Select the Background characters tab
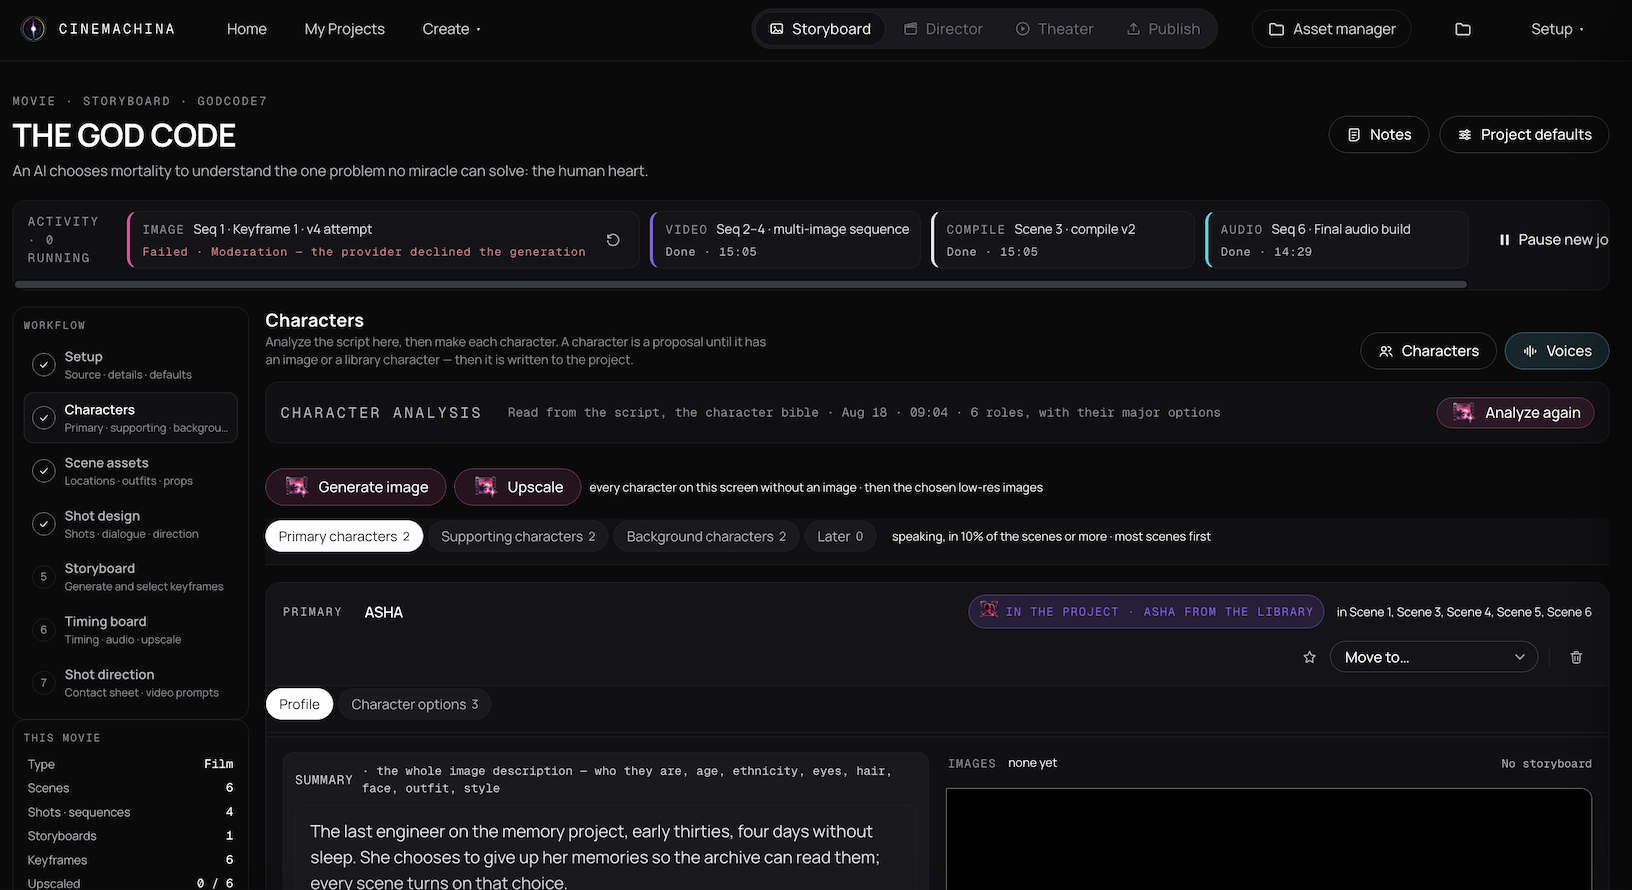1632x890 pixels. pyautogui.click(x=706, y=536)
